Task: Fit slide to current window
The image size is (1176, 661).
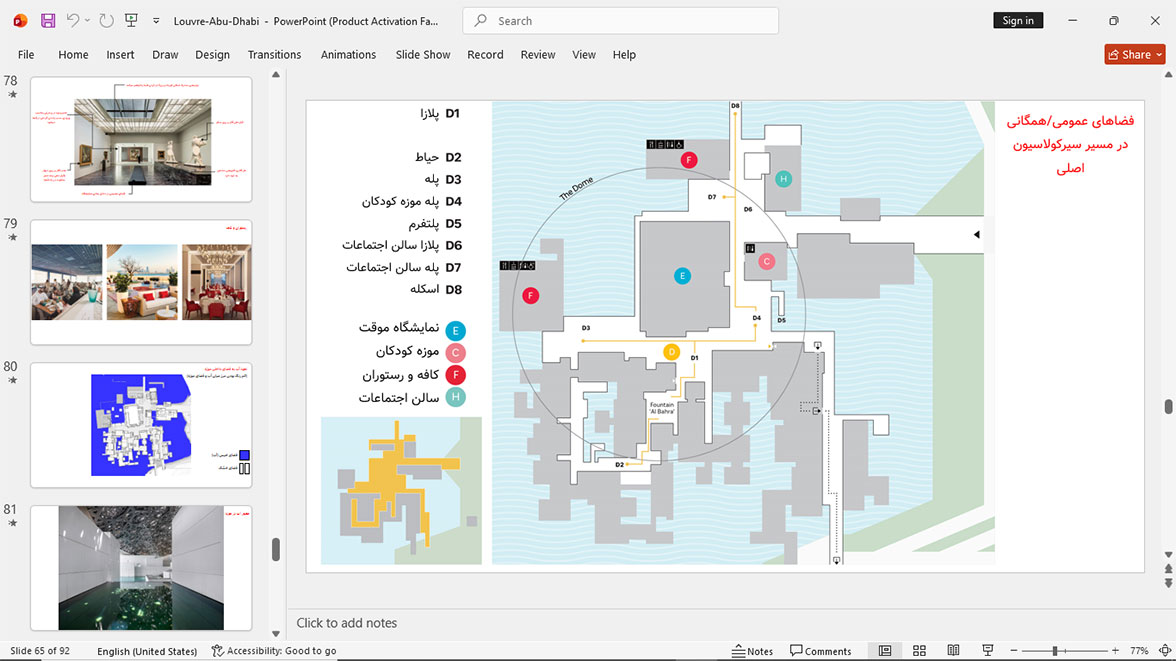Action: pos(1165,650)
